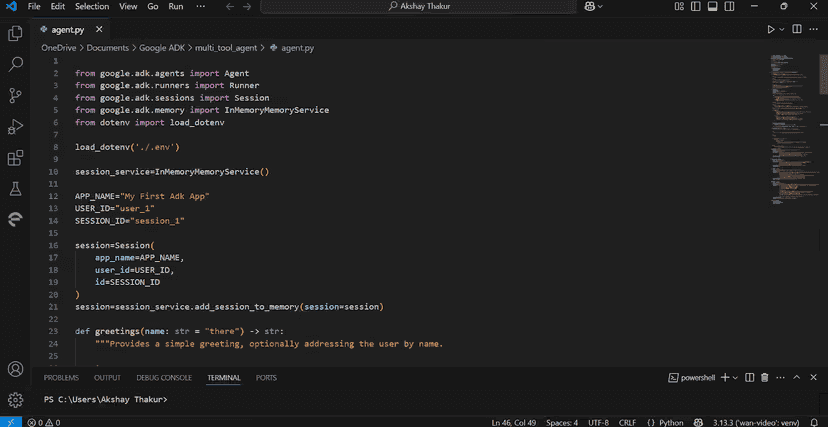Open the Selection menu
The height and width of the screenshot is (427, 828).
[90, 6]
